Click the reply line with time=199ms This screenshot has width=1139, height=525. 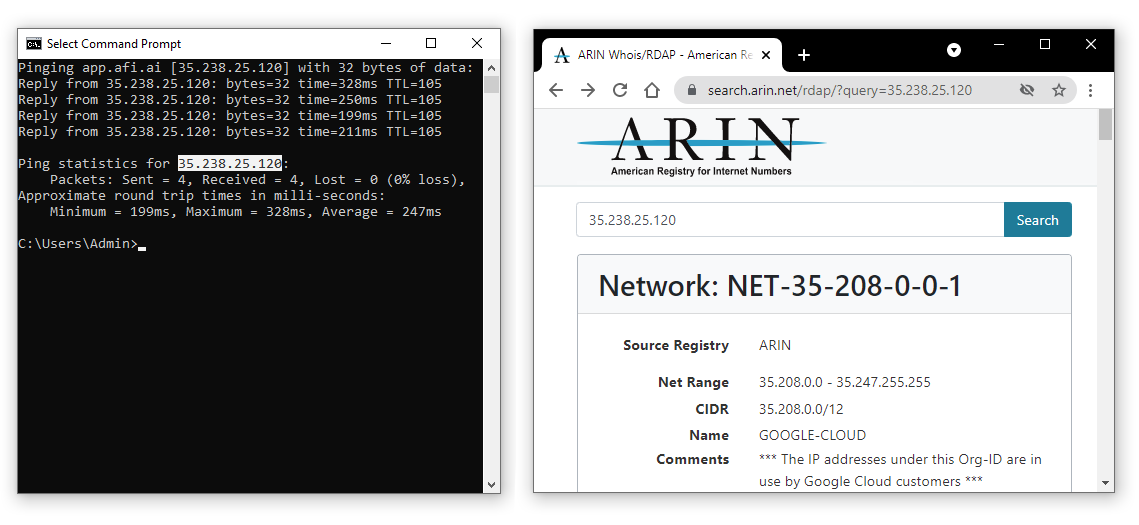[230, 116]
